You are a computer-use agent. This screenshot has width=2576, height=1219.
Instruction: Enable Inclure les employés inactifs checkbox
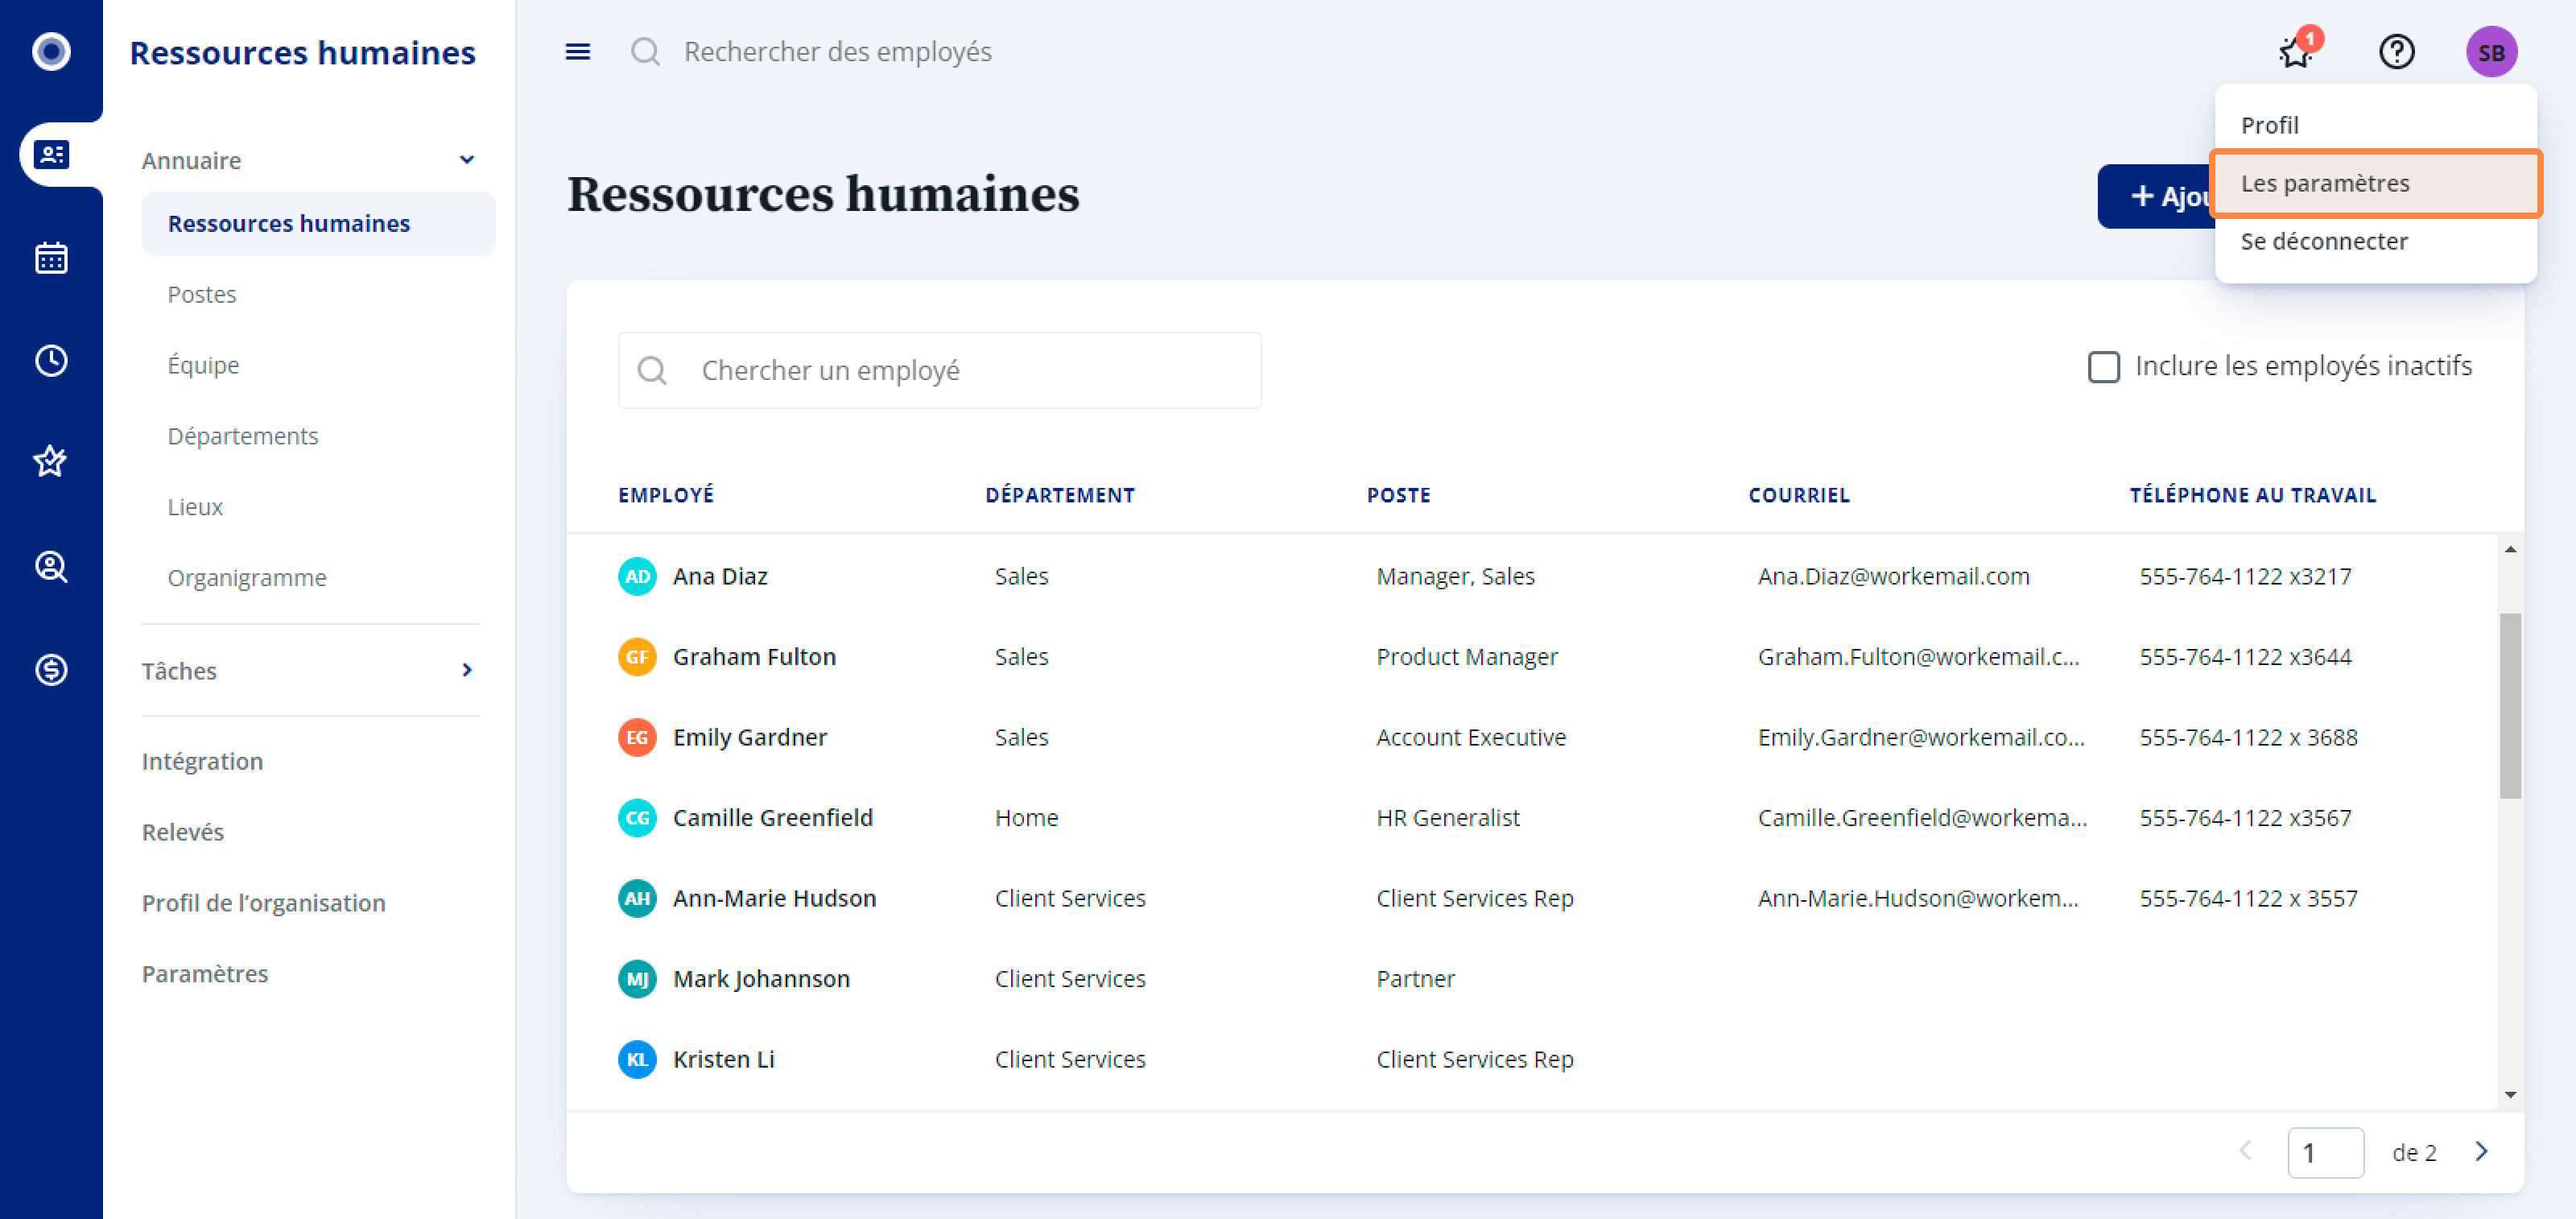2103,367
